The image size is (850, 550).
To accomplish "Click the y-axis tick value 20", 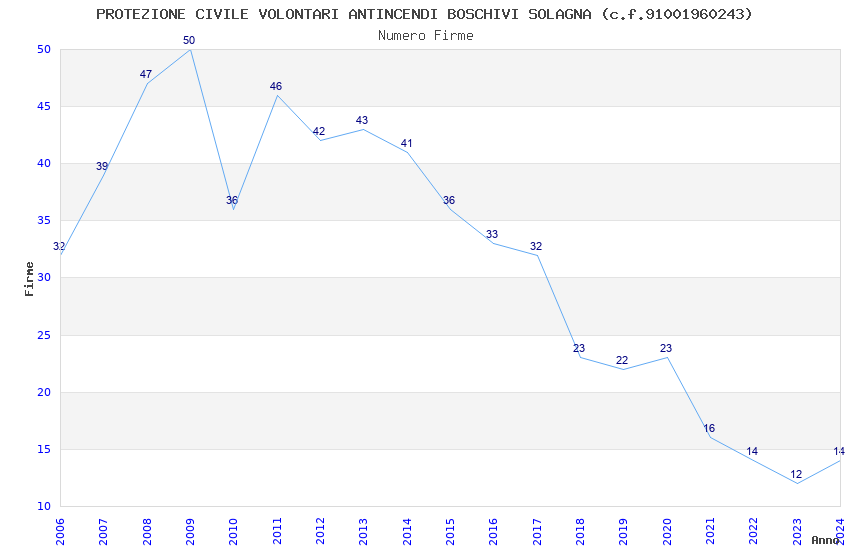I will [44, 392].
